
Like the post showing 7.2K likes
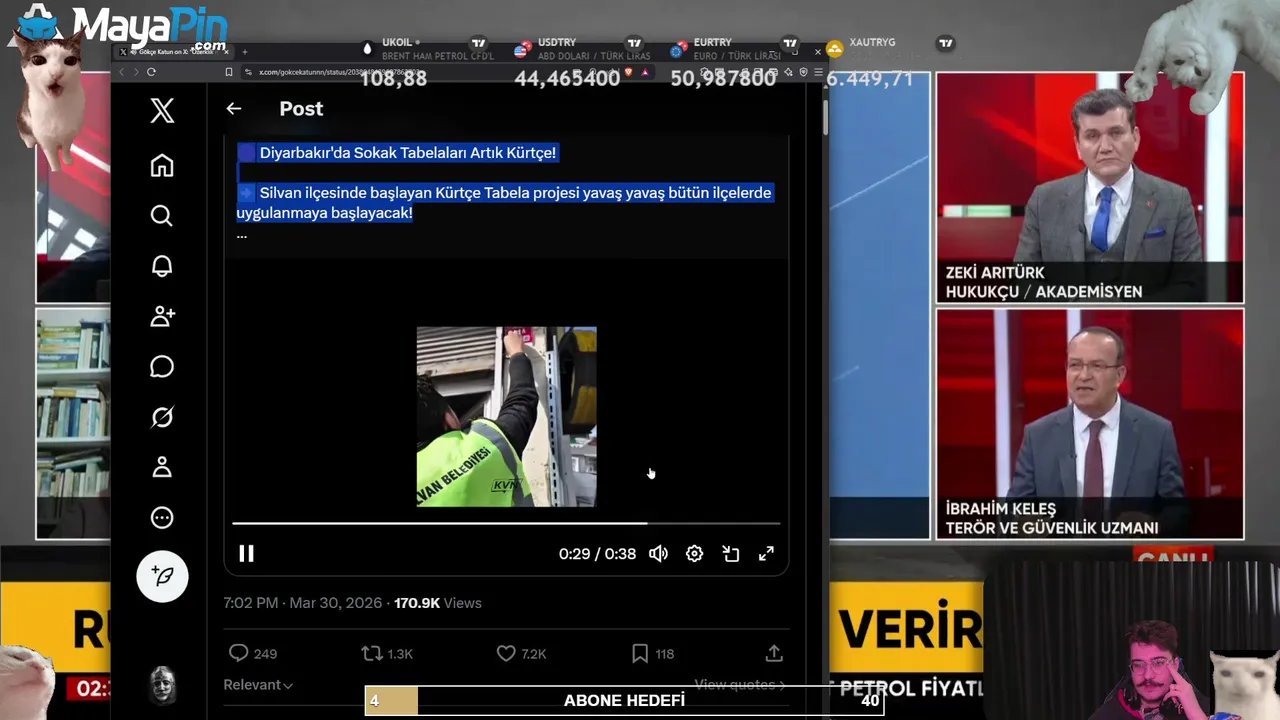pyautogui.click(x=521, y=654)
